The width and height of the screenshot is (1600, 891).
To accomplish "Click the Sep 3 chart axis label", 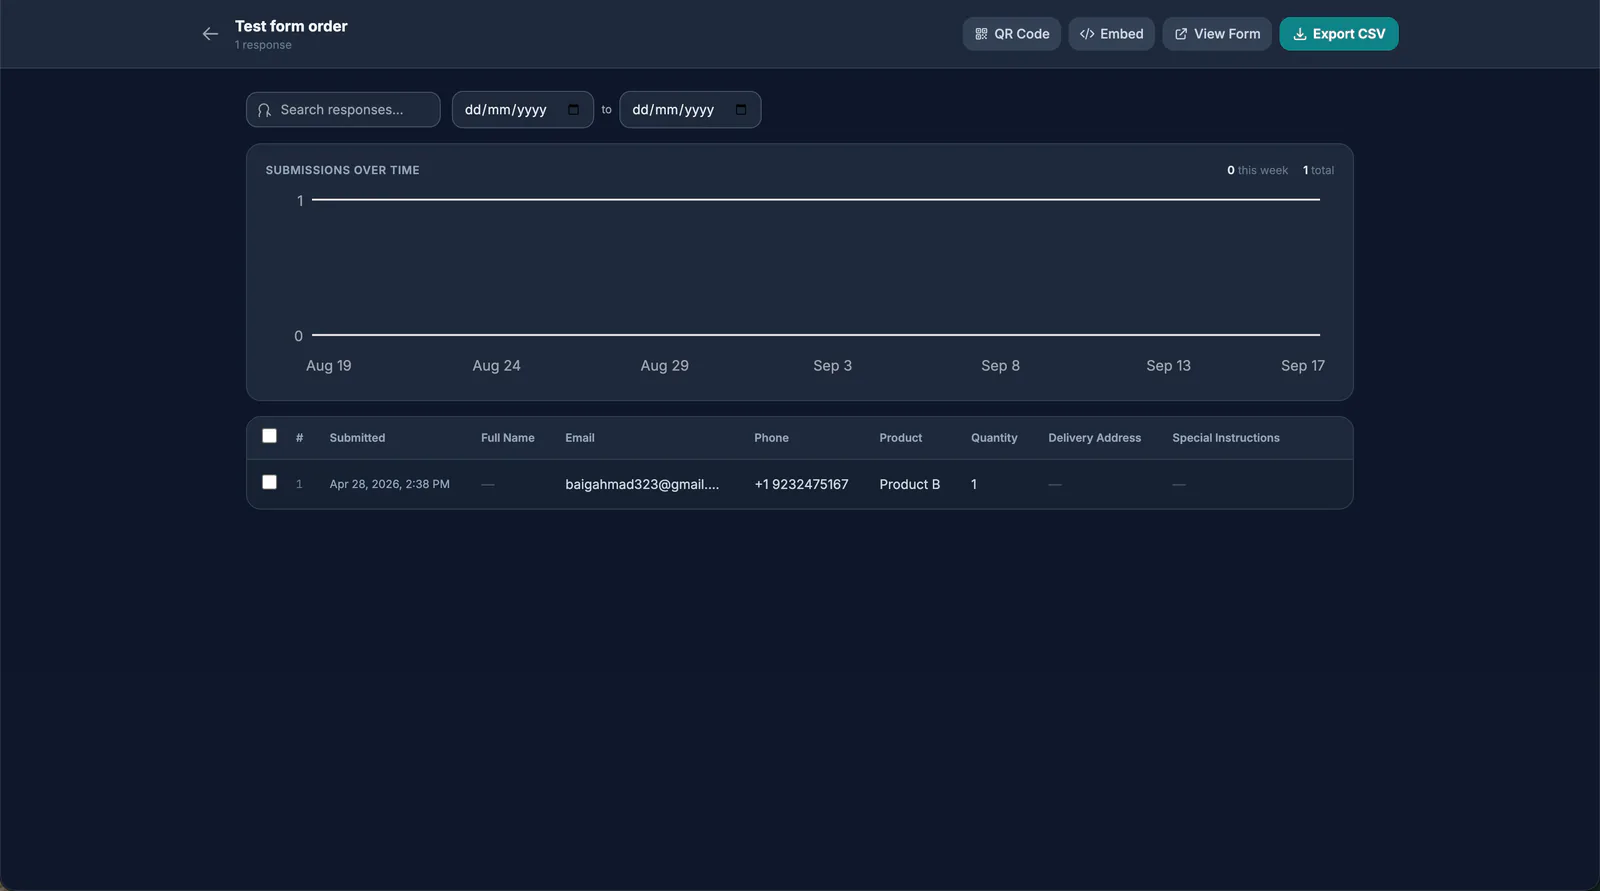I will 833,366.
